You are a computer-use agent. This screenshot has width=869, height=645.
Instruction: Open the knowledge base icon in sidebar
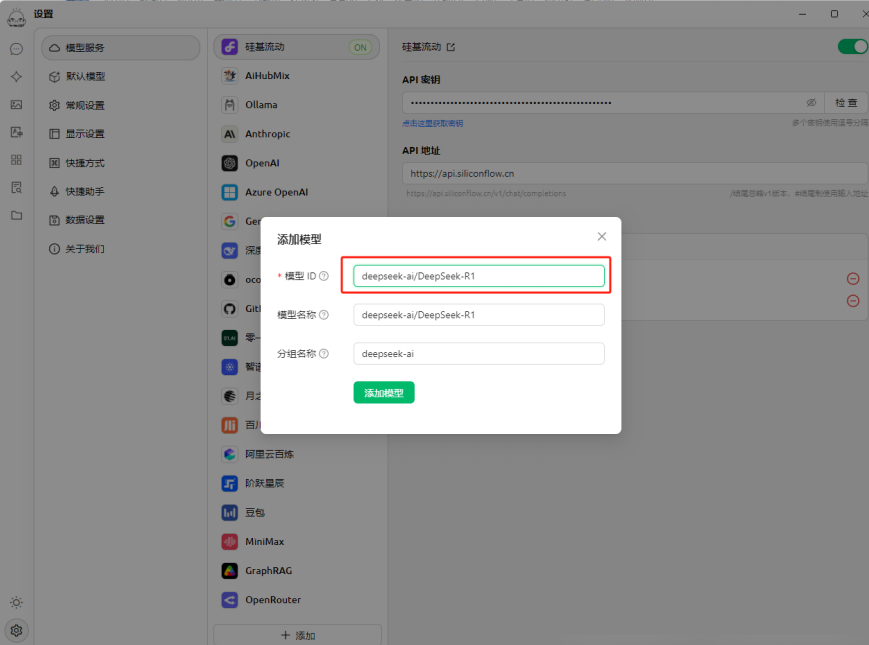pyautogui.click(x=17, y=187)
